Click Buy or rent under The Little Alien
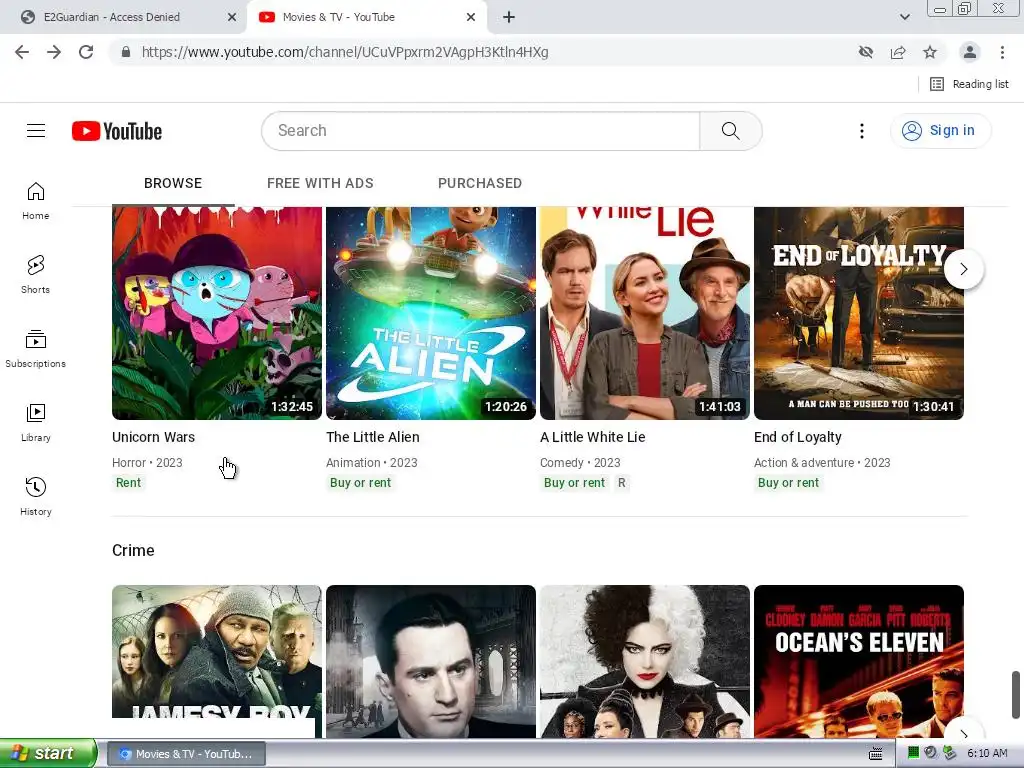1024x768 pixels. [360, 483]
